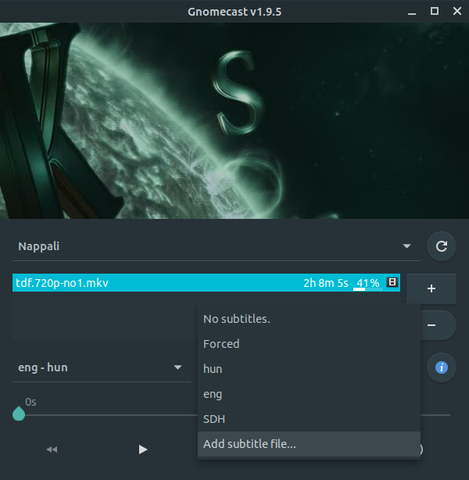Start playback with the play button

click(x=143, y=450)
